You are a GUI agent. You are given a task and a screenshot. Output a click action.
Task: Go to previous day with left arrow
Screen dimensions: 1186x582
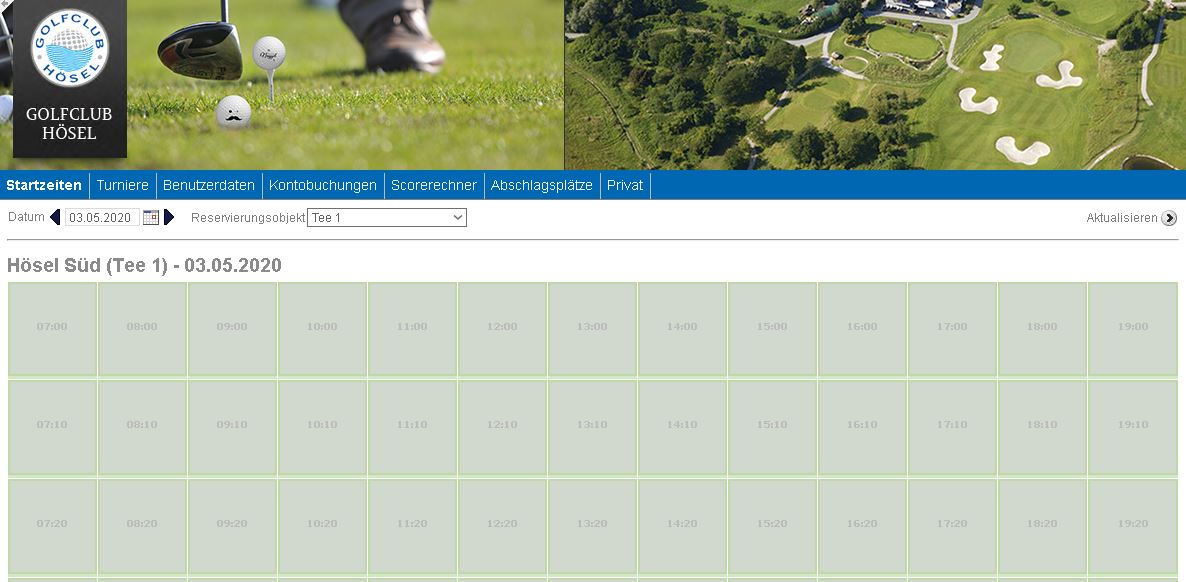click(55, 217)
